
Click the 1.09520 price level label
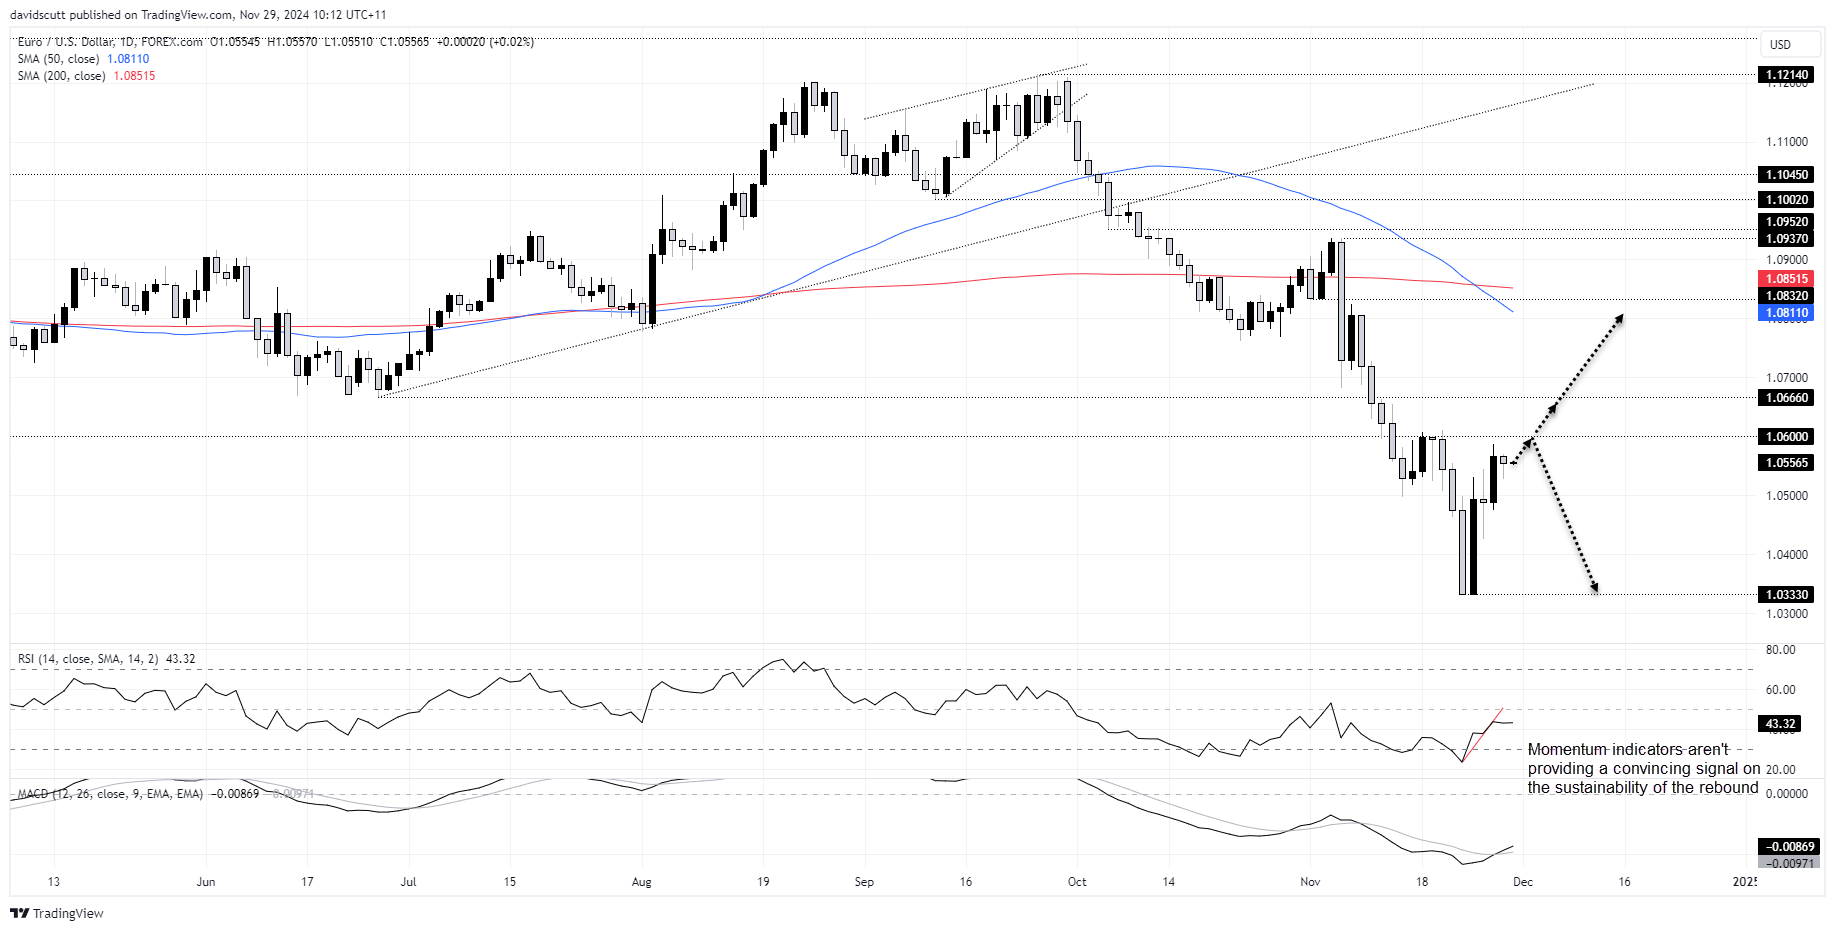1786,222
